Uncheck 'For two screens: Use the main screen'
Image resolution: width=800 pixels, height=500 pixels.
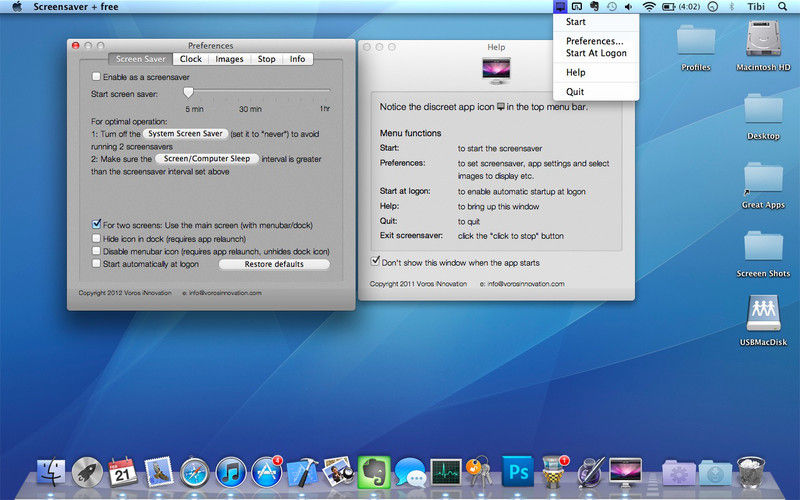pos(96,224)
